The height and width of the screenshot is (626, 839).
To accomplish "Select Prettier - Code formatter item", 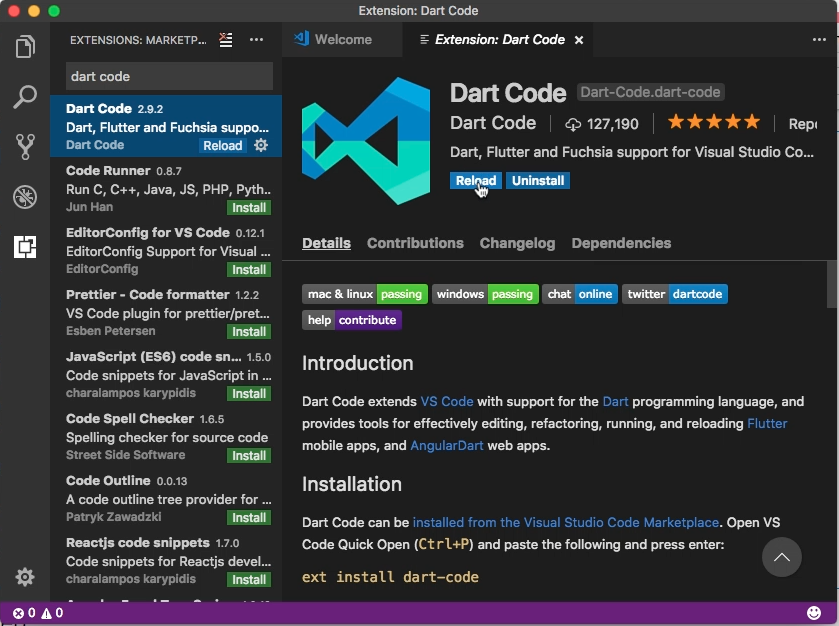I will pyautogui.click(x=166, y=312).
